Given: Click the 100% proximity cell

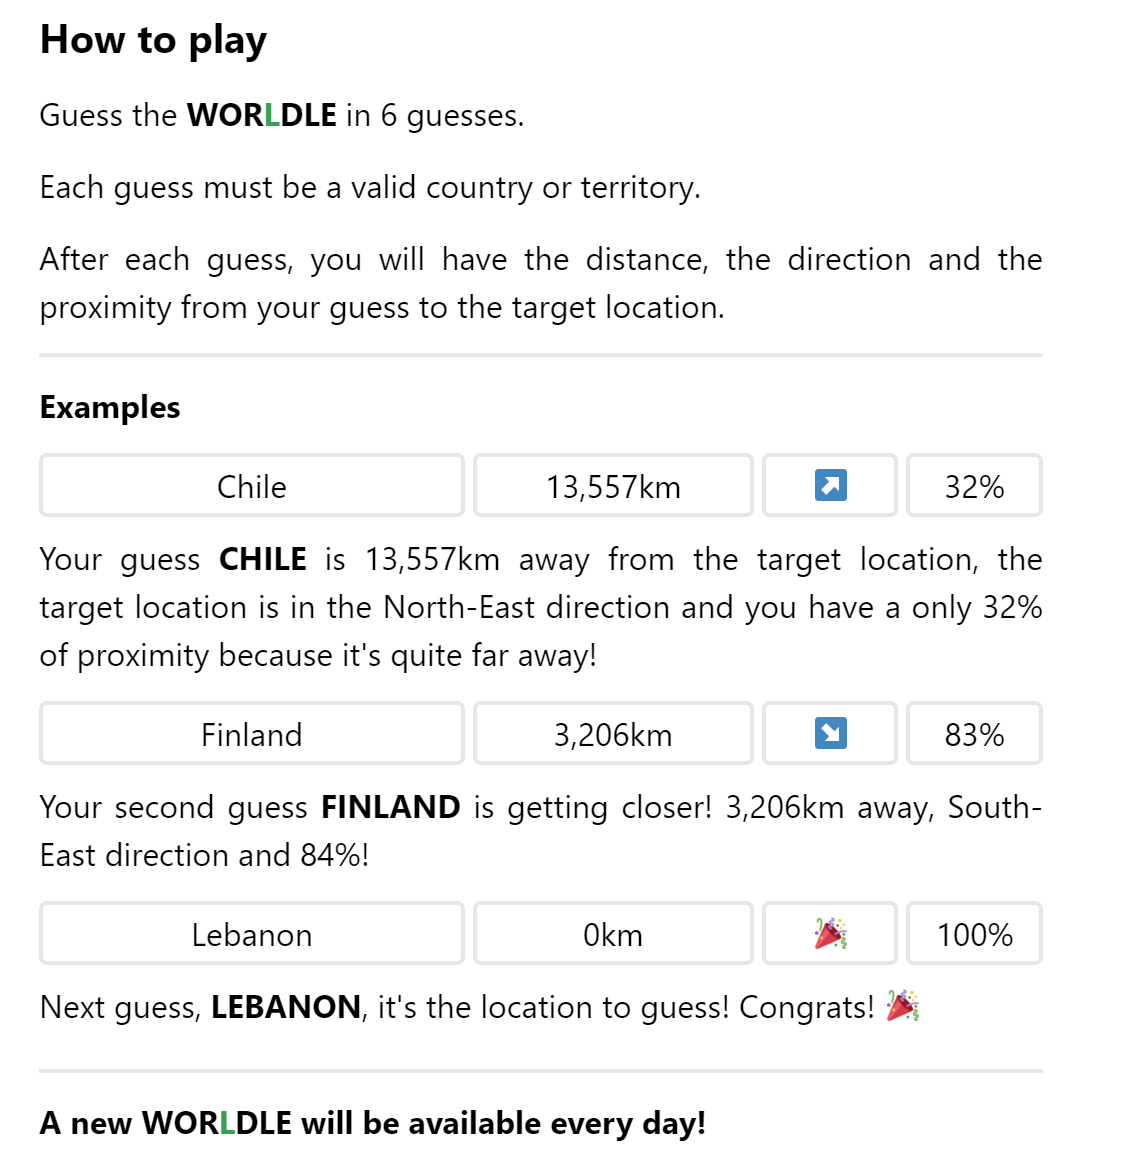Looking at the screenshot, I should point(974,934).
